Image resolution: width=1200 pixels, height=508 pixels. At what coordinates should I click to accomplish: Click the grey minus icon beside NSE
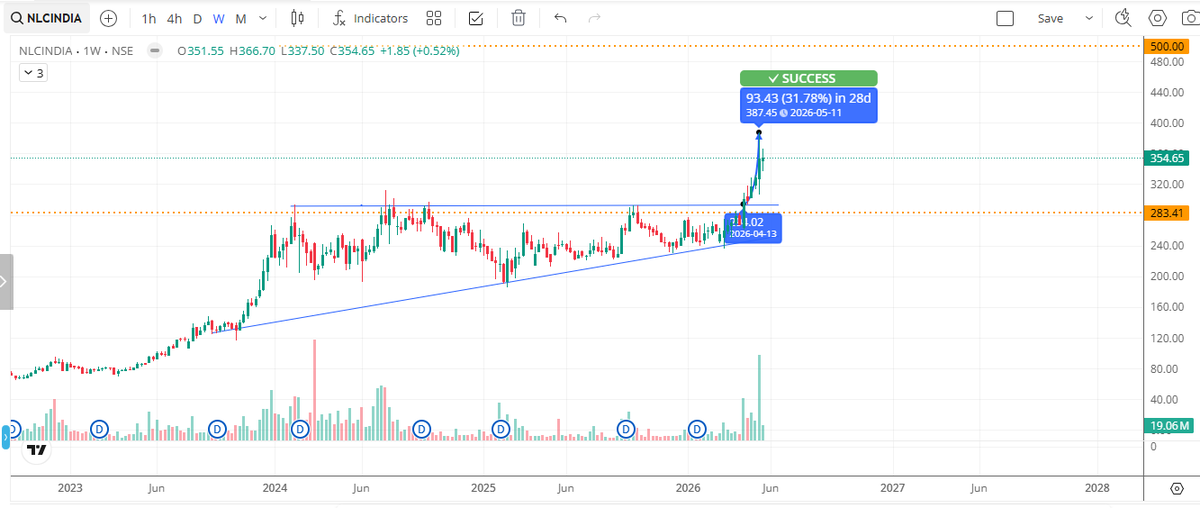tap(153, 50)
